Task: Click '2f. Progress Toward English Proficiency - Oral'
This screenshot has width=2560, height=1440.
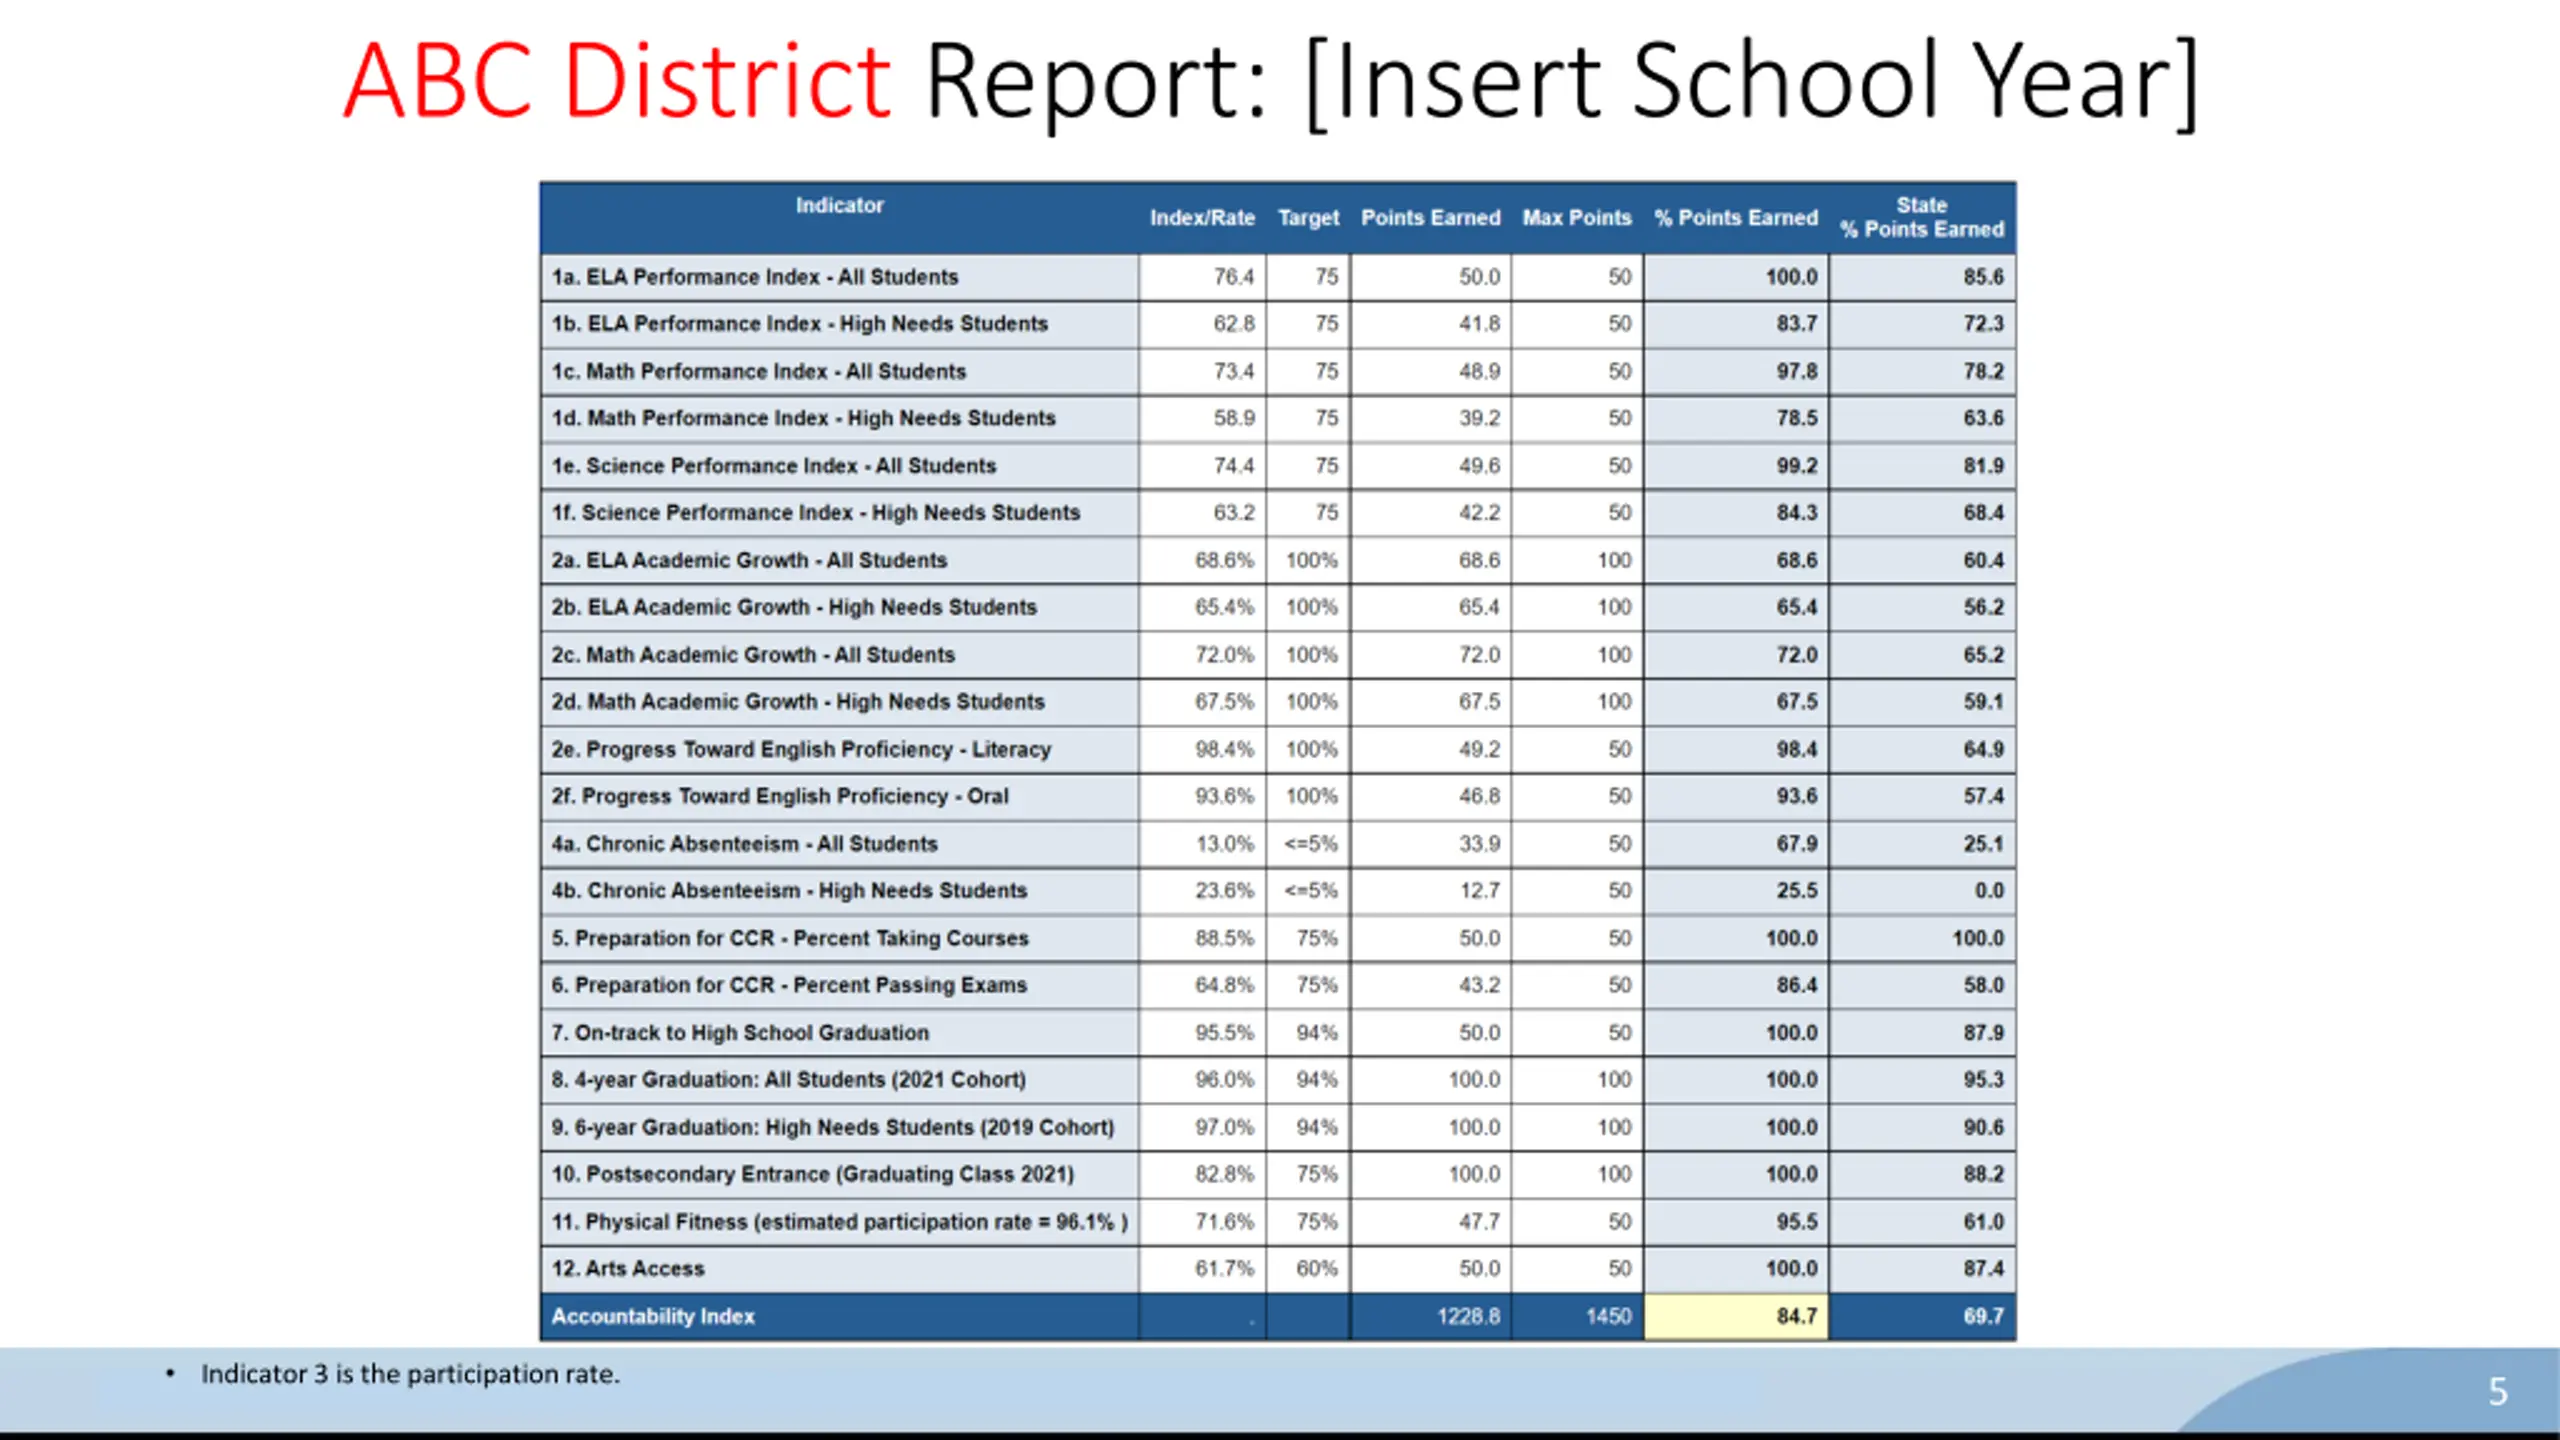Action: click(x=780, y=796)
